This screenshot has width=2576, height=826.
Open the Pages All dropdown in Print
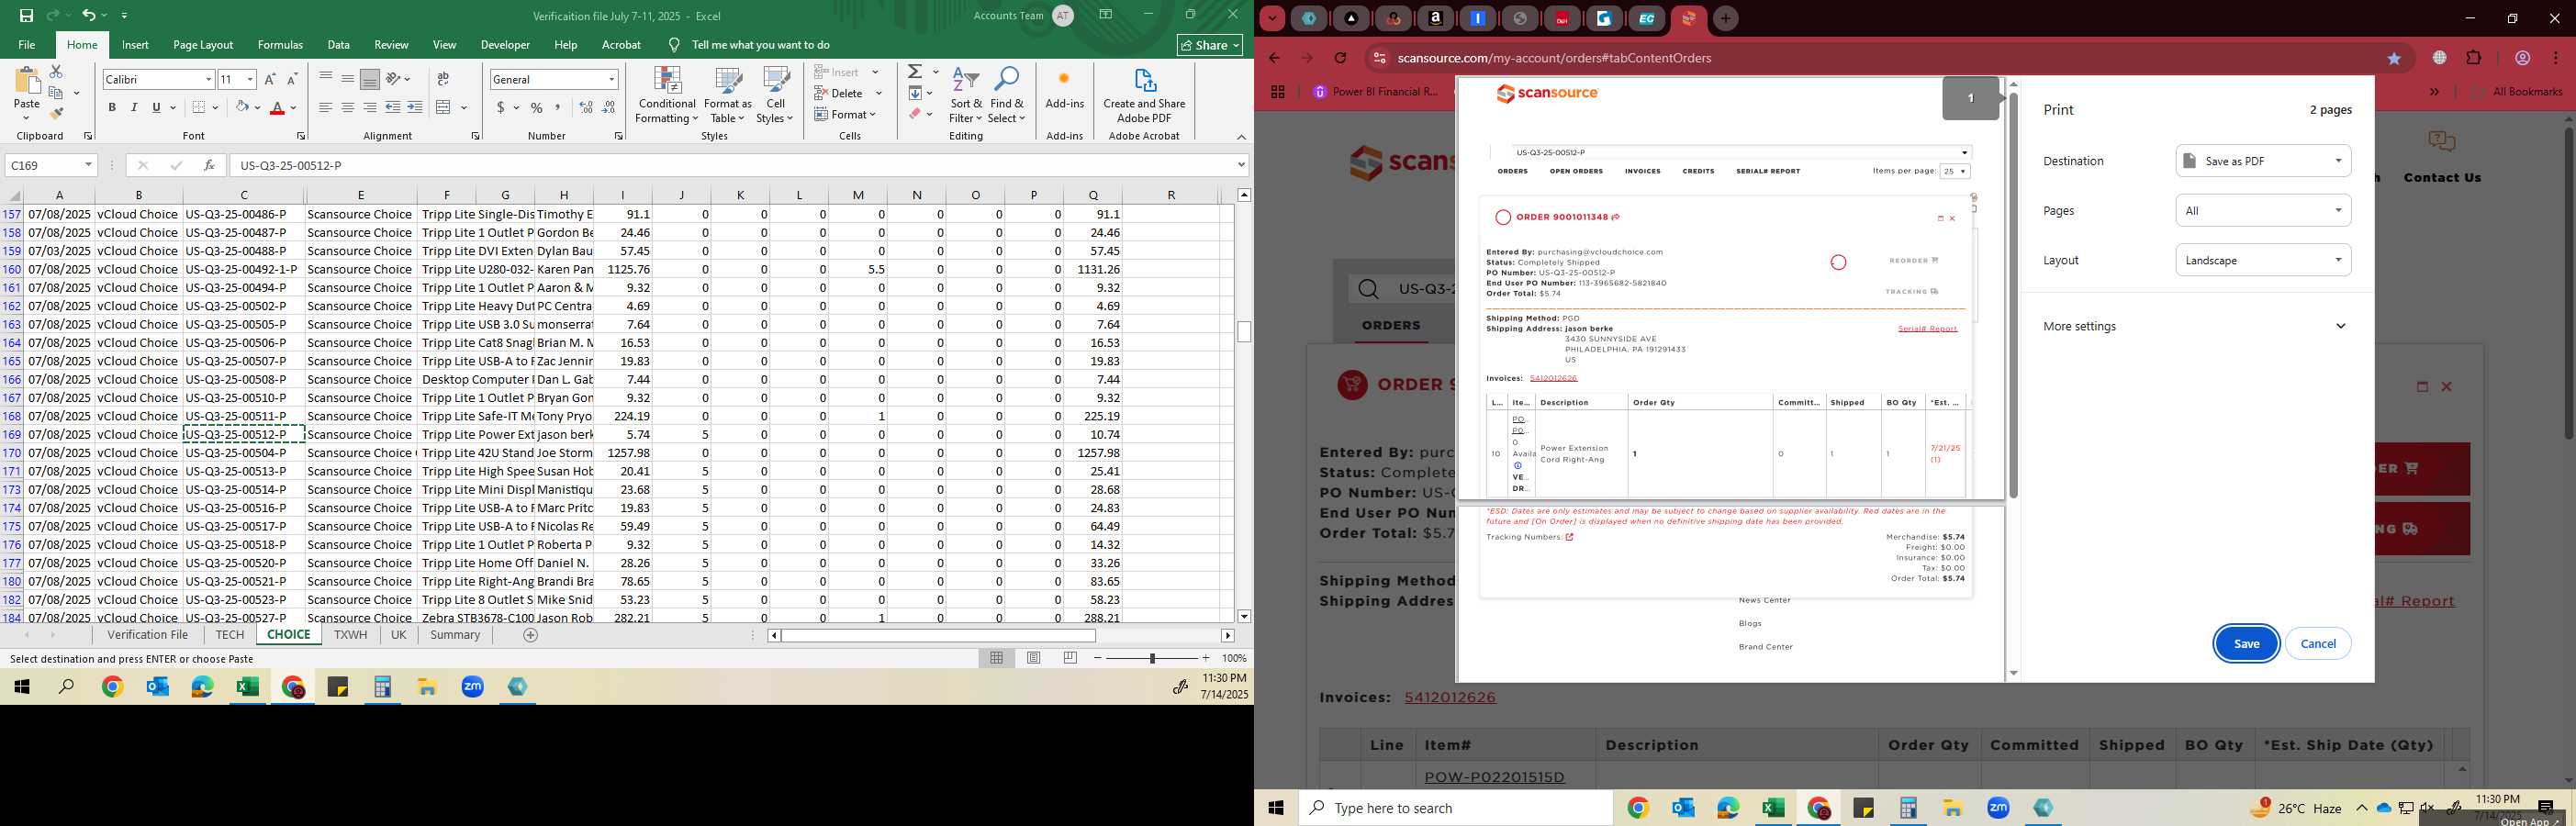2263,210
